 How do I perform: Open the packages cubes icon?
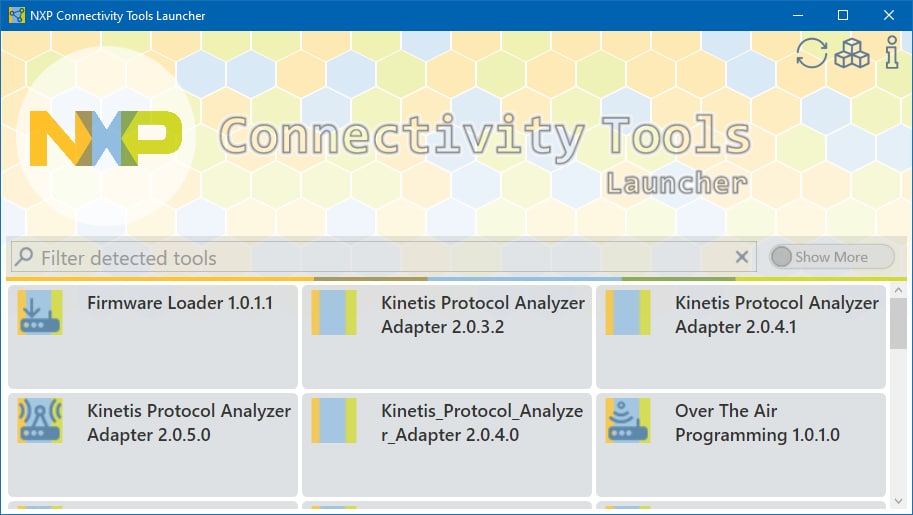pyautogui.click(x=852, y=54)
